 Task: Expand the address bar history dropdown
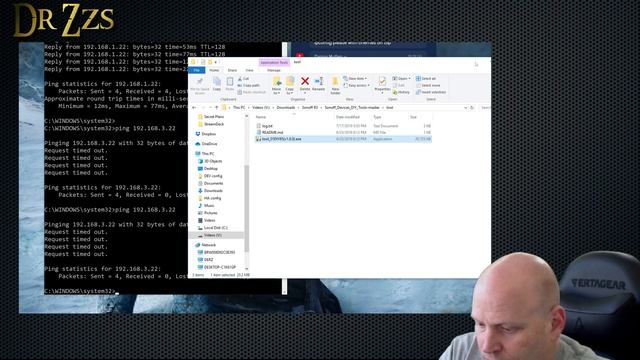(465, 107)
